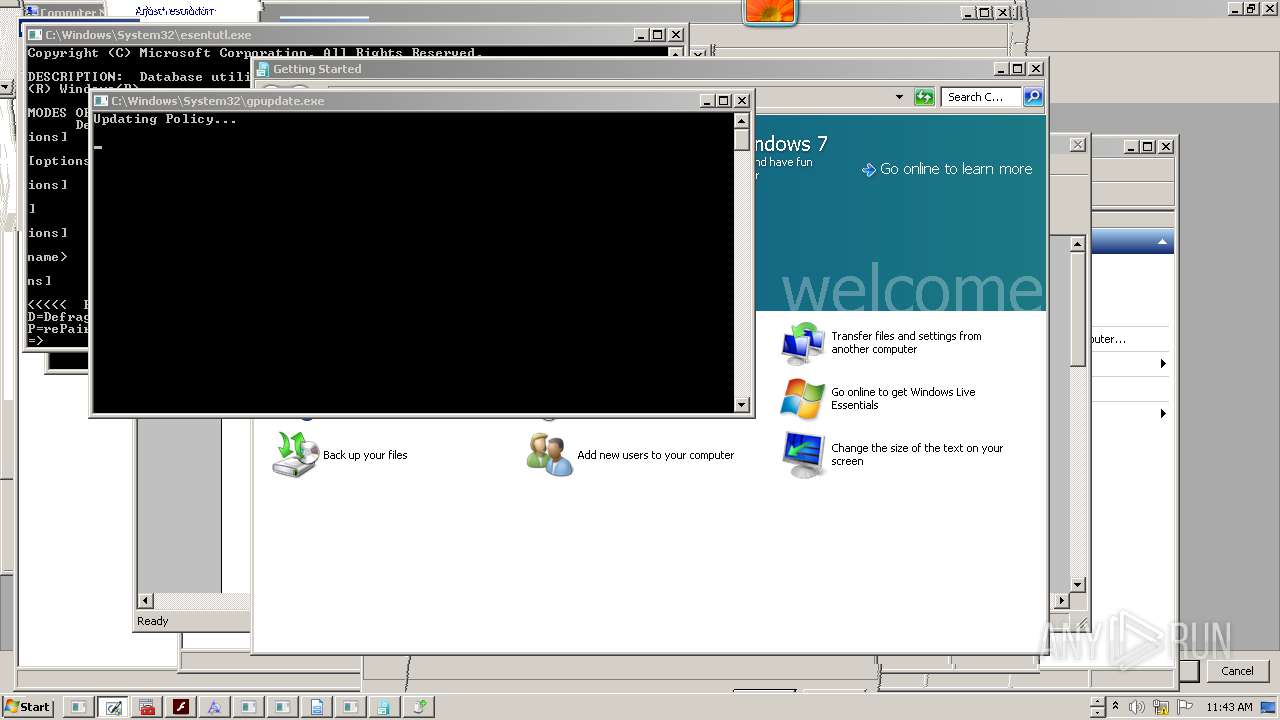Open the green arrow taskbar icon
Viewport: 1280px width, 720px height.
coord(419,707)
